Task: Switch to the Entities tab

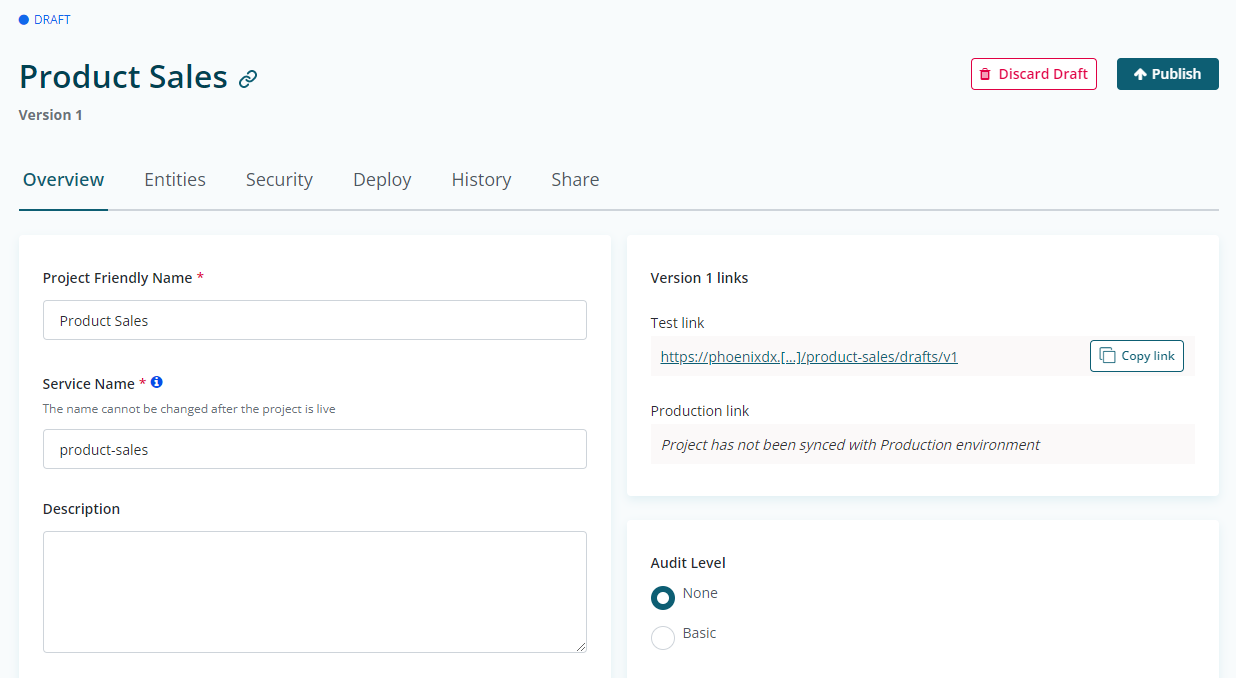Action: (175, 180)
